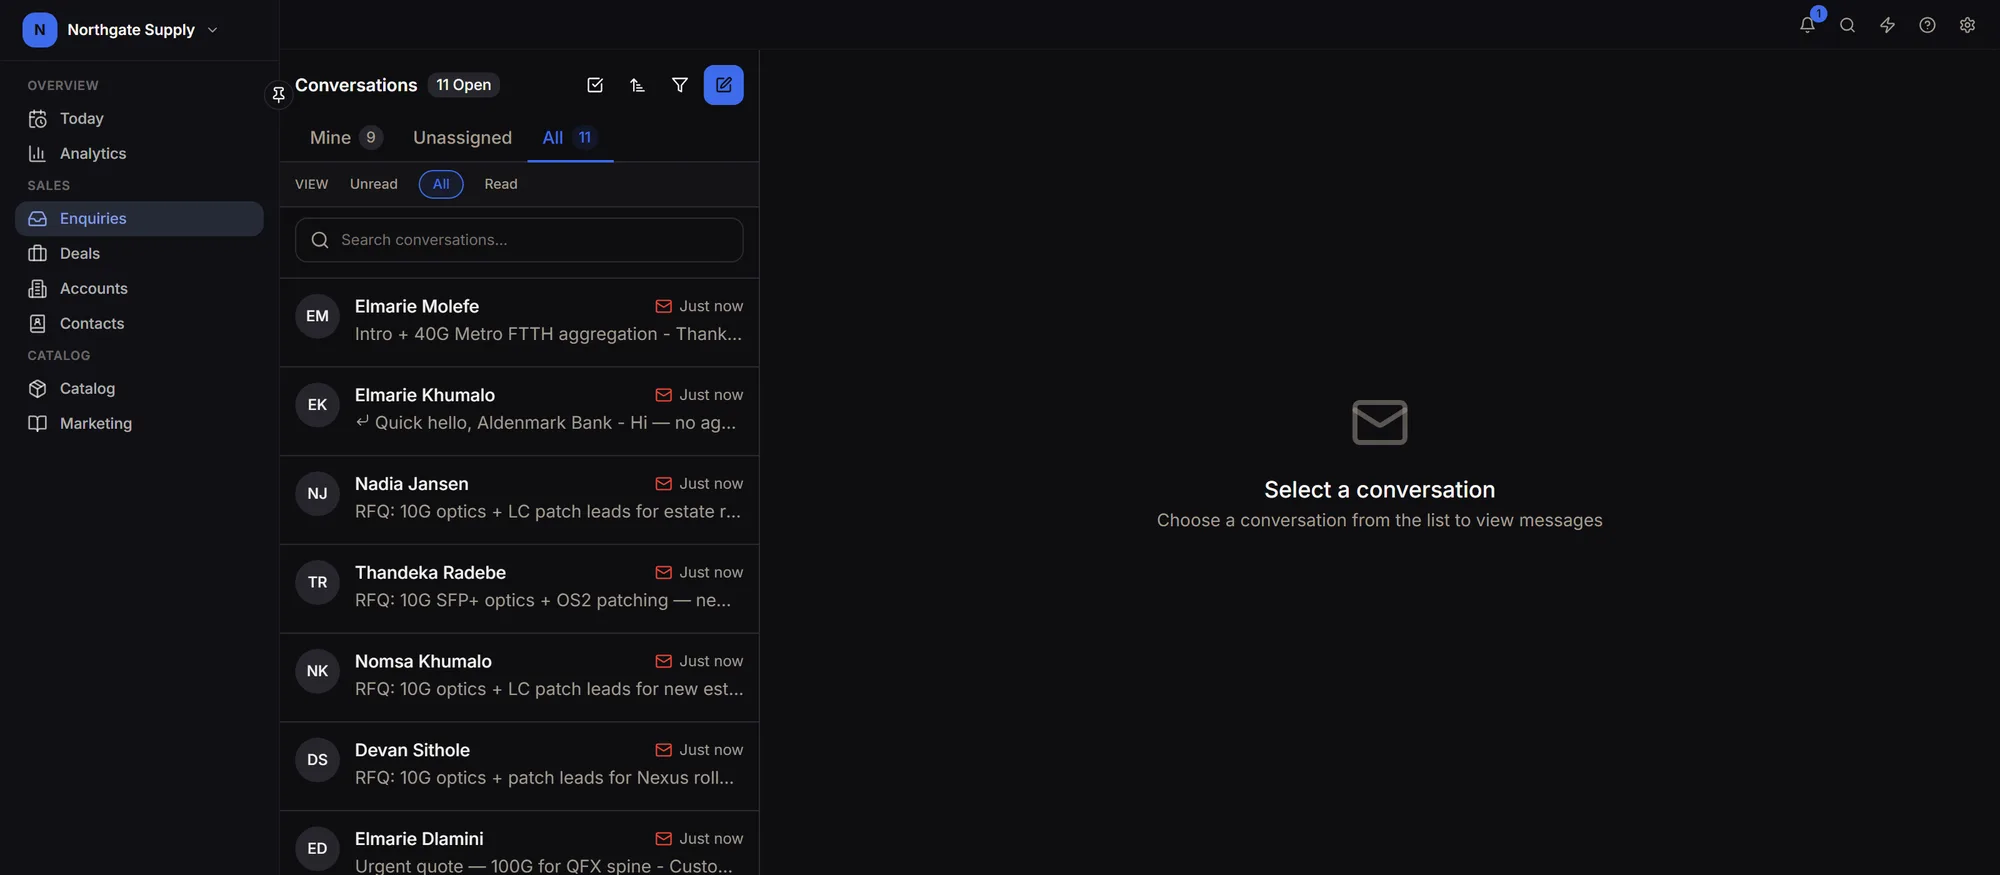The image size is (2000, 875).
Task: Open the notifications bell
Action: (x=1807, y=25)
